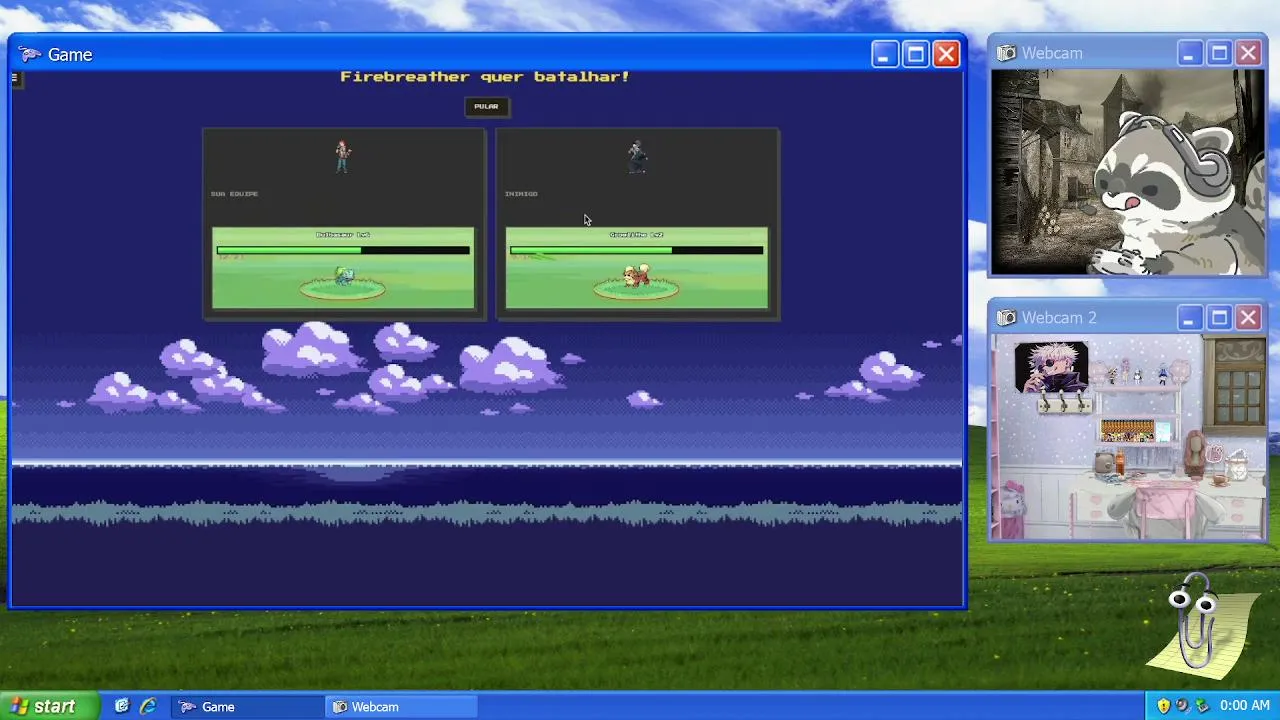The image size is (1280, 720).
Task: Click the Webcam 2 title icon
Action: point(1006,318)
